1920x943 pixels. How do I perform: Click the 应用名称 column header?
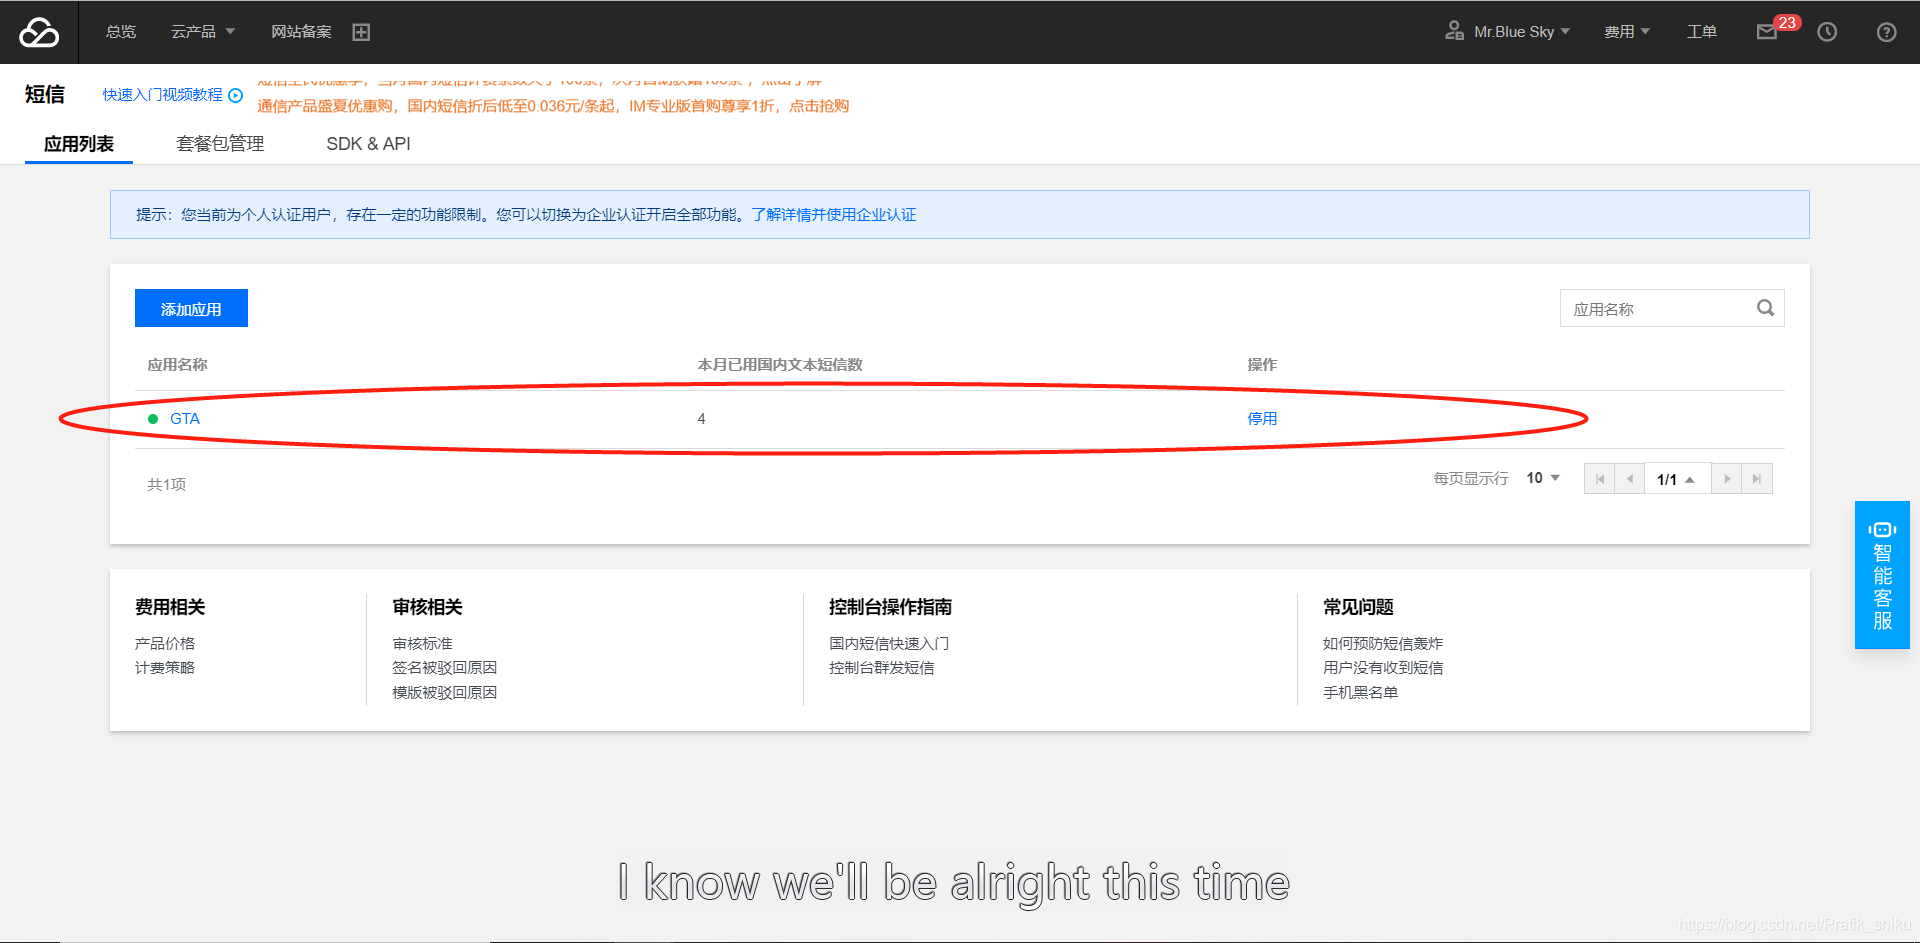(x=177, y=365)
